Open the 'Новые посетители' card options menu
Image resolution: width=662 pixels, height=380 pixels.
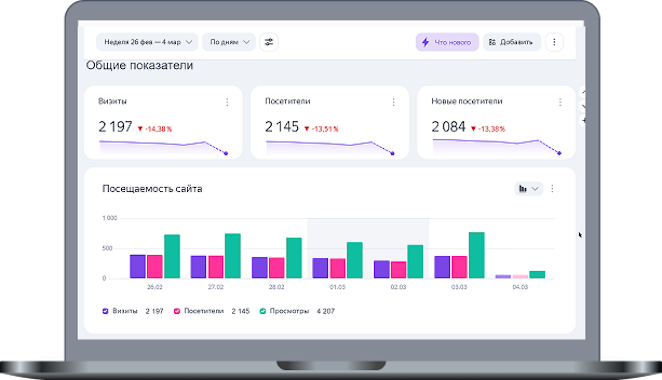(560, 102)
